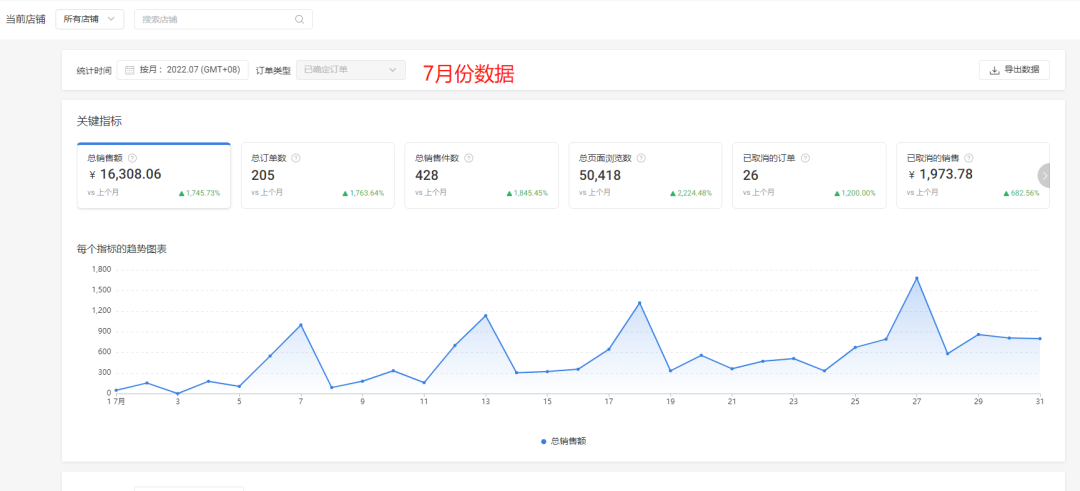Screen dimensions: 1080x491
Task: Expand the 已确定订单 order type dropdown
Action: coord(351,70)
